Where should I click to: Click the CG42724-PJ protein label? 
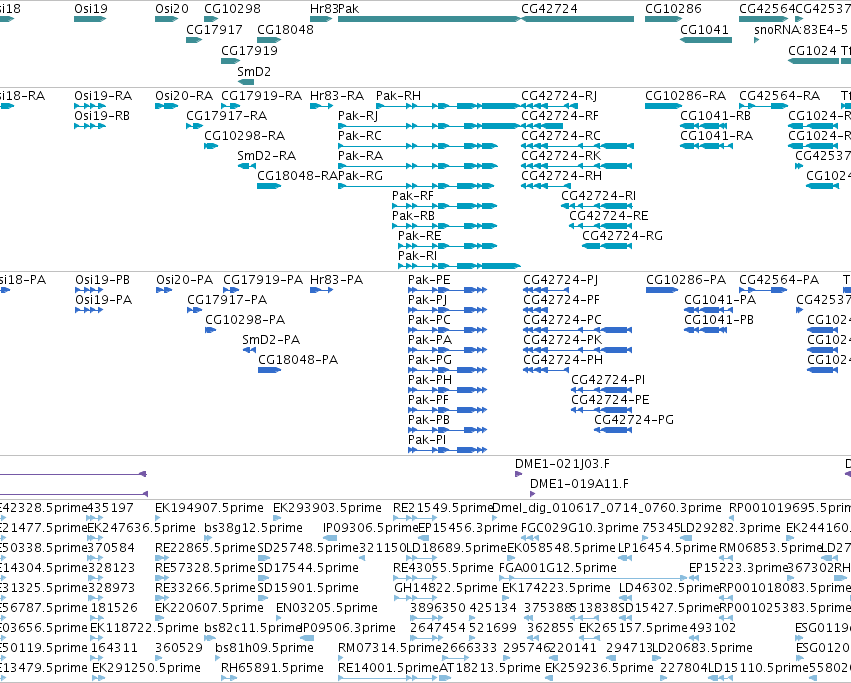pos(561,280)
